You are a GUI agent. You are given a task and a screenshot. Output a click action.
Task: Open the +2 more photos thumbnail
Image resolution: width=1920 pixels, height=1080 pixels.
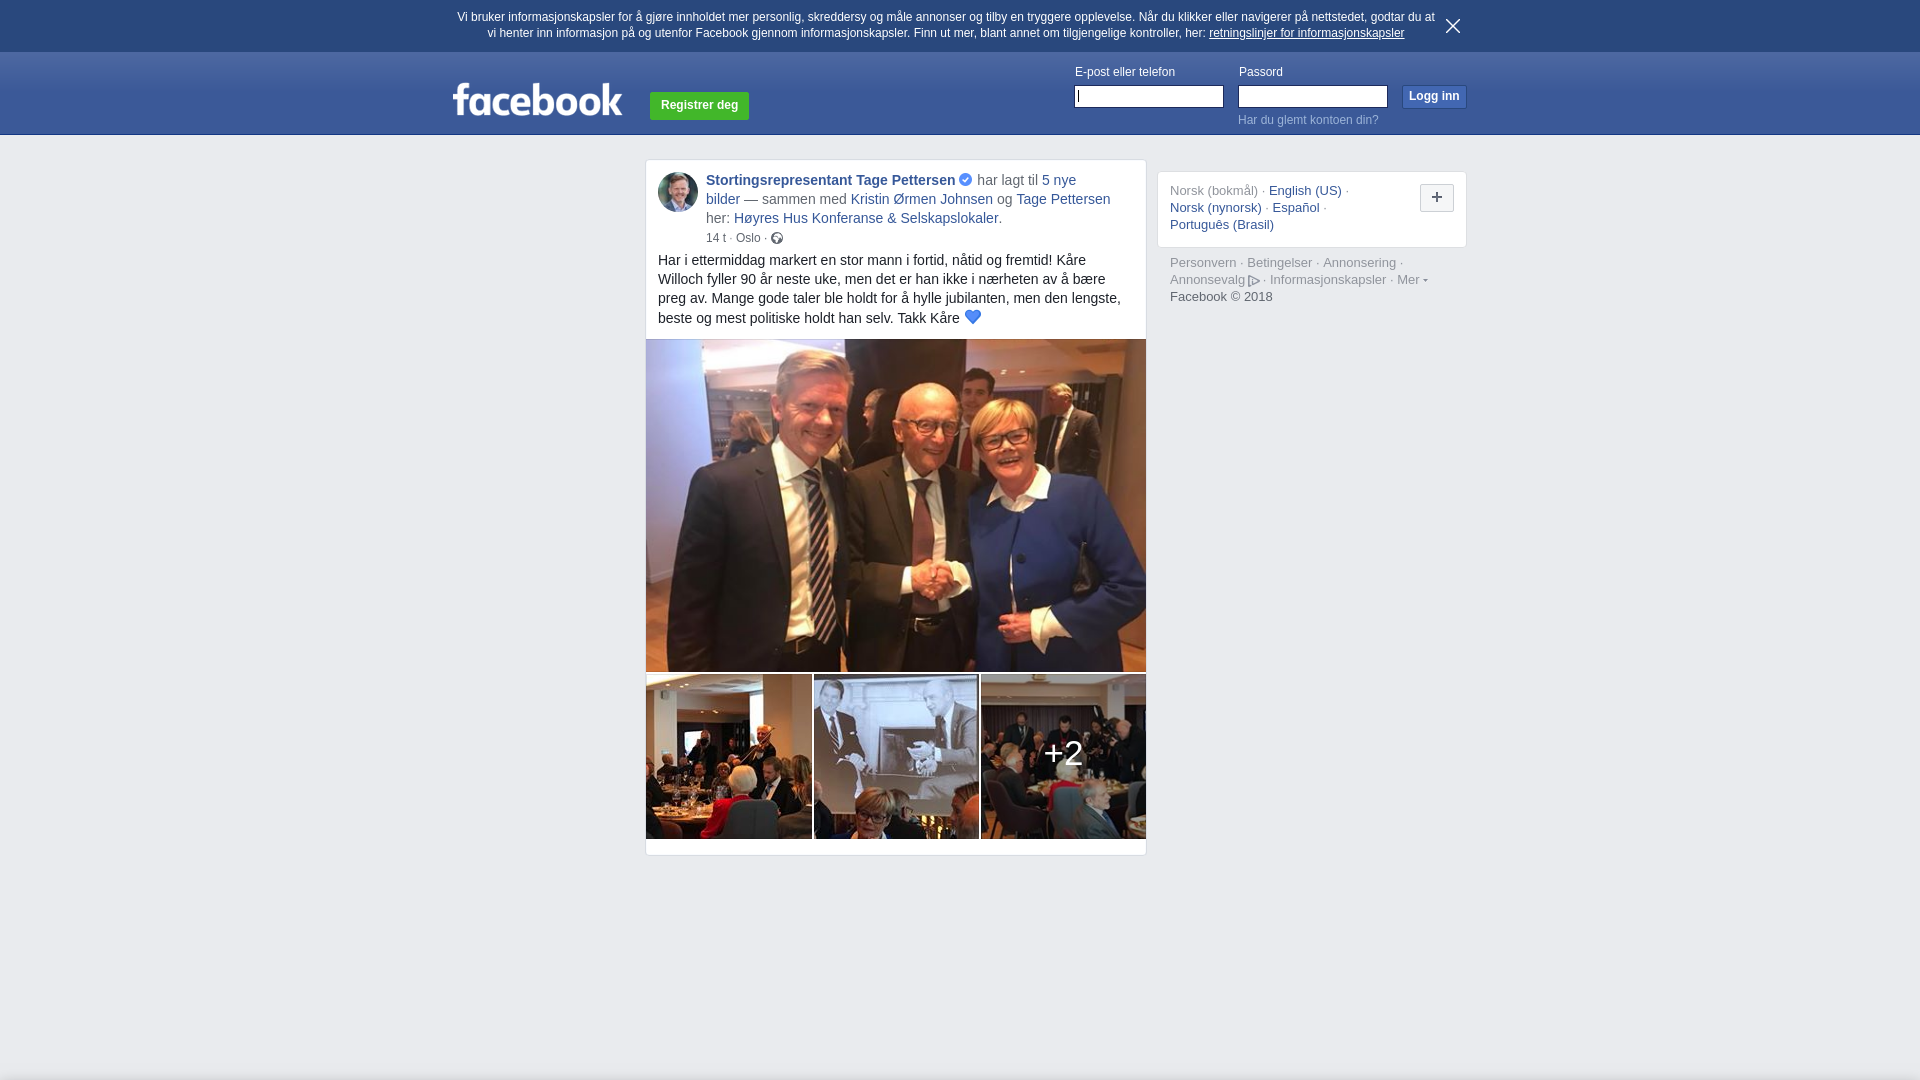tap(1063, 756)
